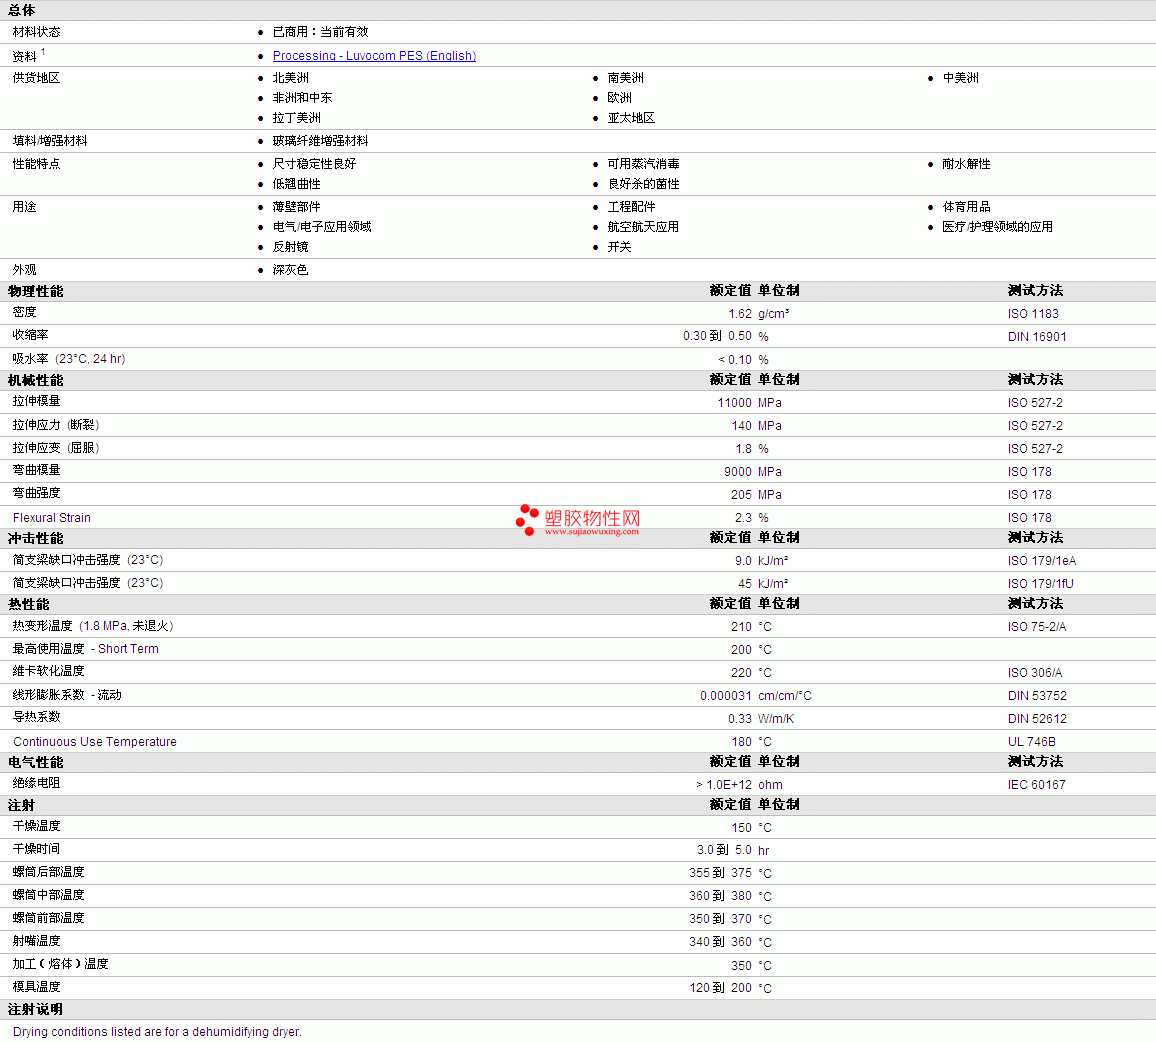The width and height of the screenshot is (1156, 1042).
Task: Click the 绝缘电阻 row label
Action: 37,783
